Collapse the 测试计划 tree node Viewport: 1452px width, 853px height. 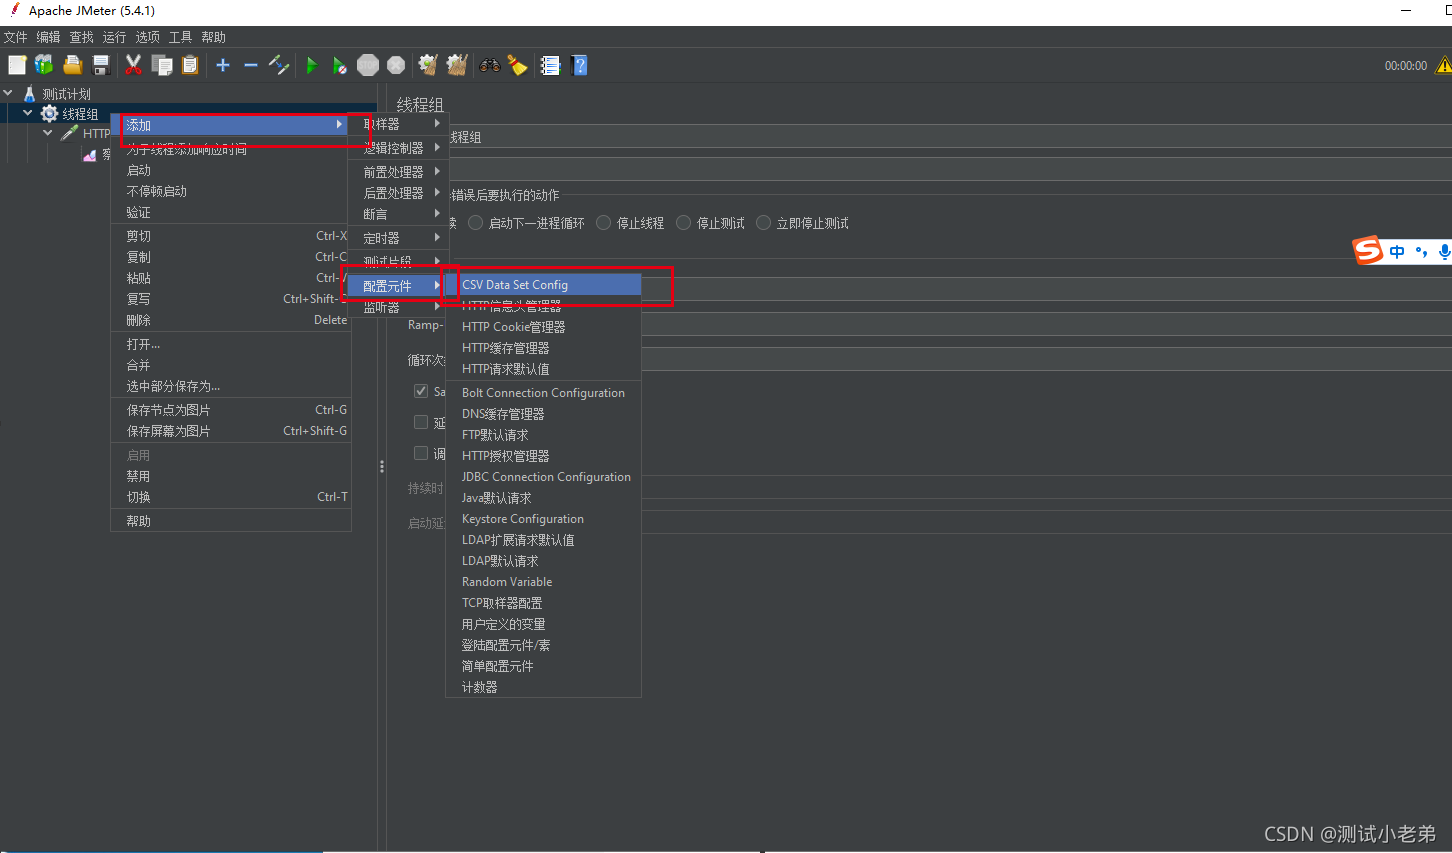click(x=8, y=93)
